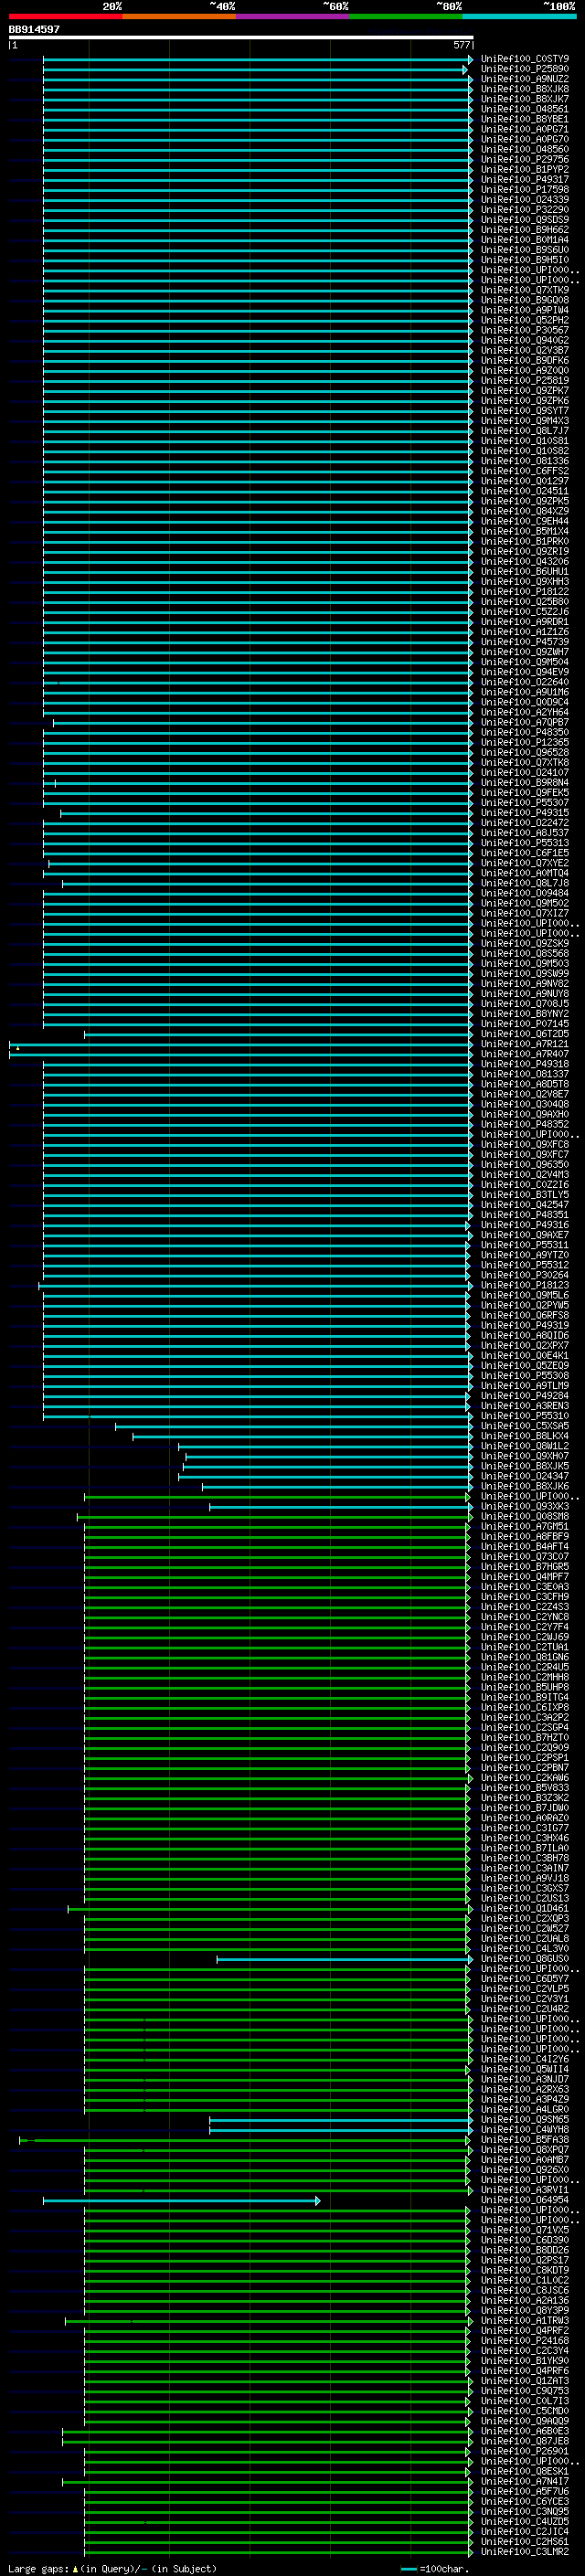
Task: Select hit label UniRef100_P18123
Action: point(524,1286)
